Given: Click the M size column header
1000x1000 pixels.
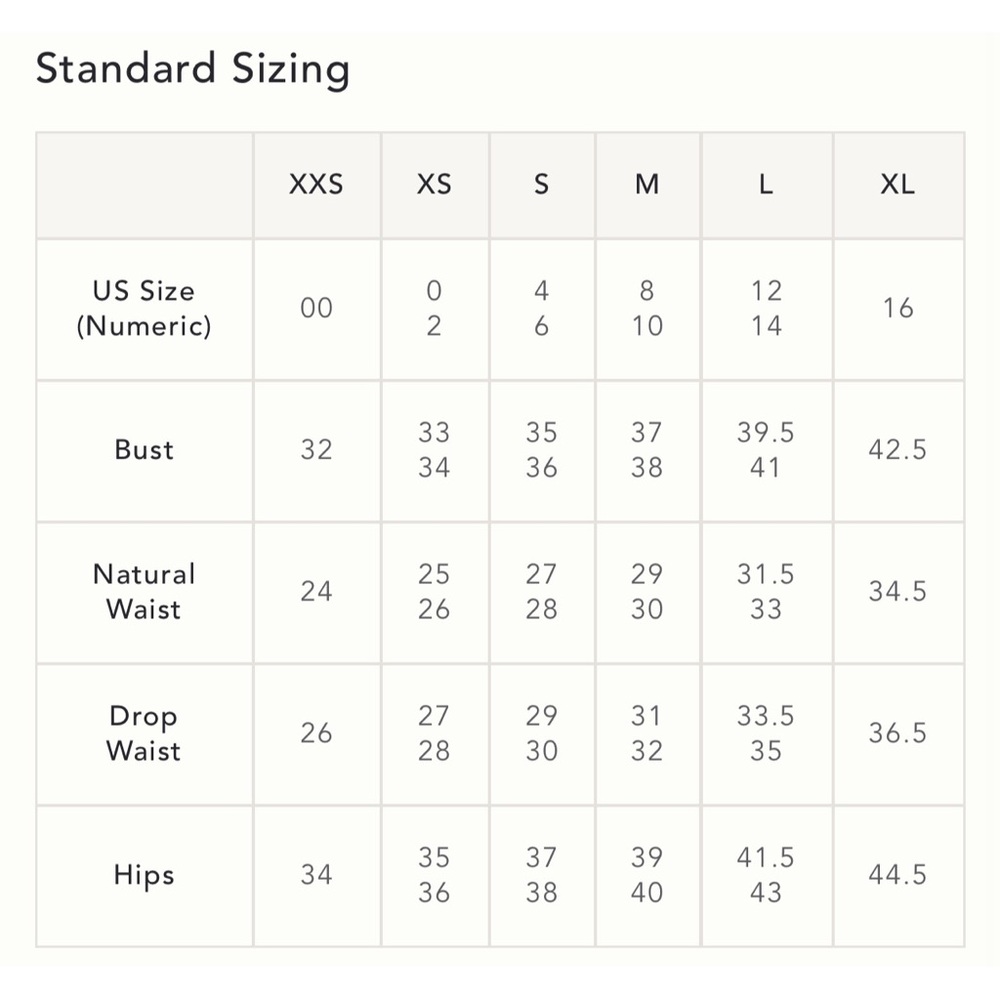Looking at the screenshot, I should (647, 185).
